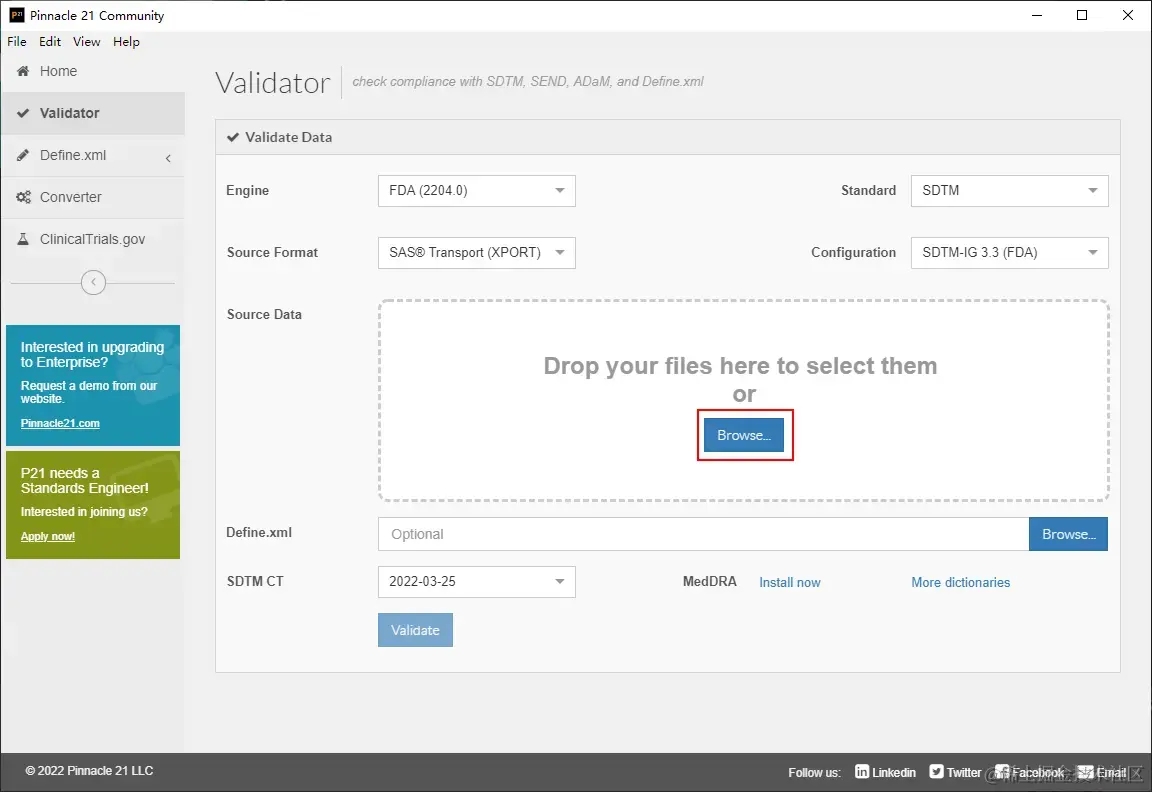Click the Validator checkmark icon in sidebar
1152x792 pixels.
(24, 113)
